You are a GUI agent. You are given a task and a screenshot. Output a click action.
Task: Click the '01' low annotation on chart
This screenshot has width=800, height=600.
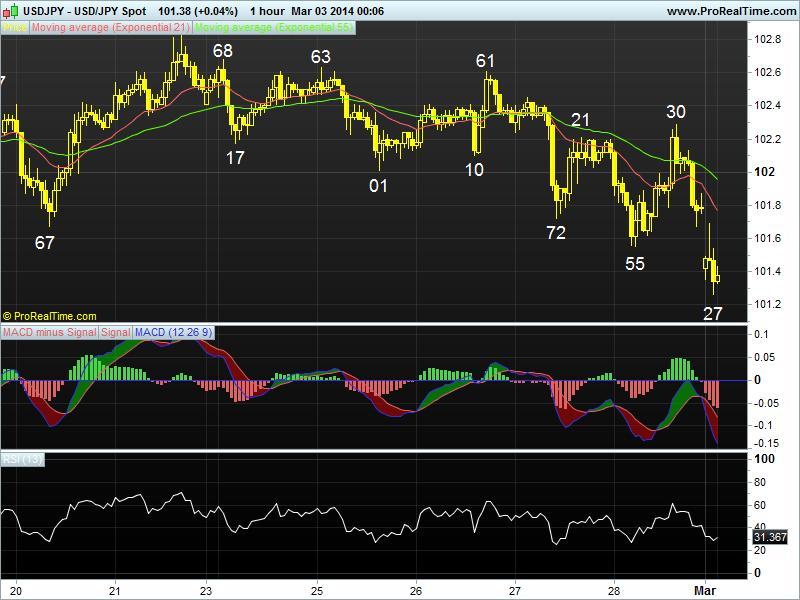coord(378,186)
